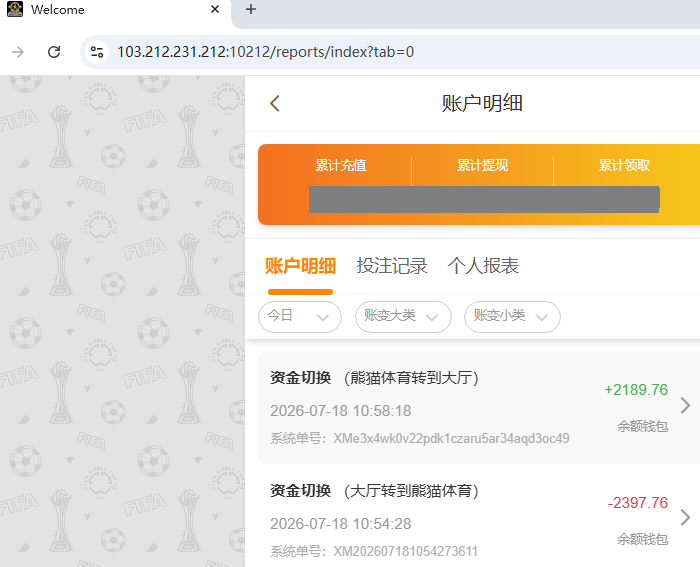Click the back arrow beside 账户明细 title

[x=275, y=103]
